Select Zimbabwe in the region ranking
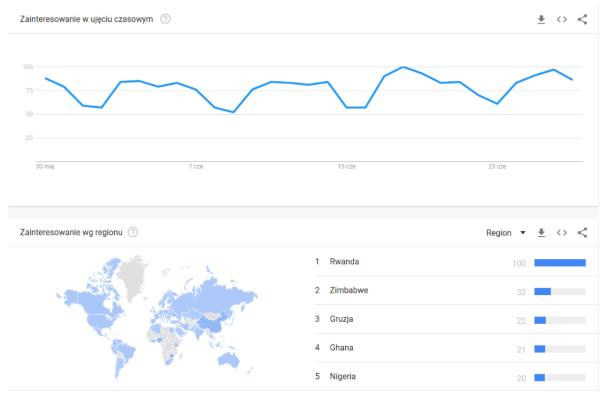Screen dimensions: 605x397 (349, 290)
